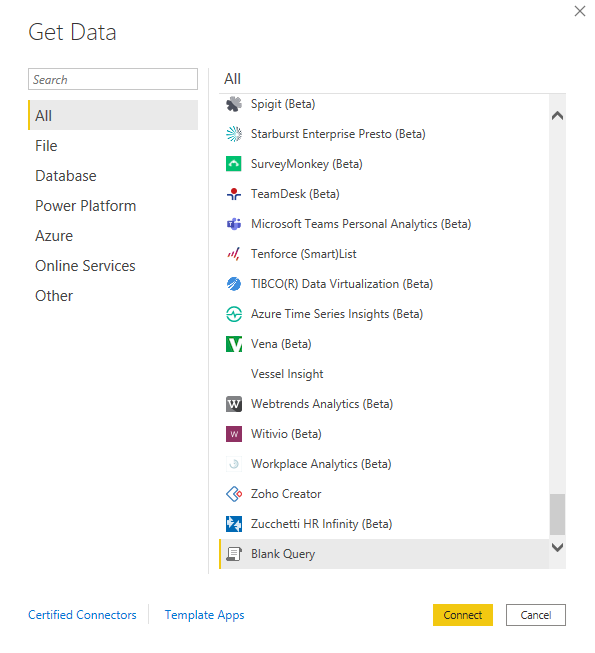595x653 pixels.
Task: Click the connector list scroll-up arrow
Action: tap(557, 116)
